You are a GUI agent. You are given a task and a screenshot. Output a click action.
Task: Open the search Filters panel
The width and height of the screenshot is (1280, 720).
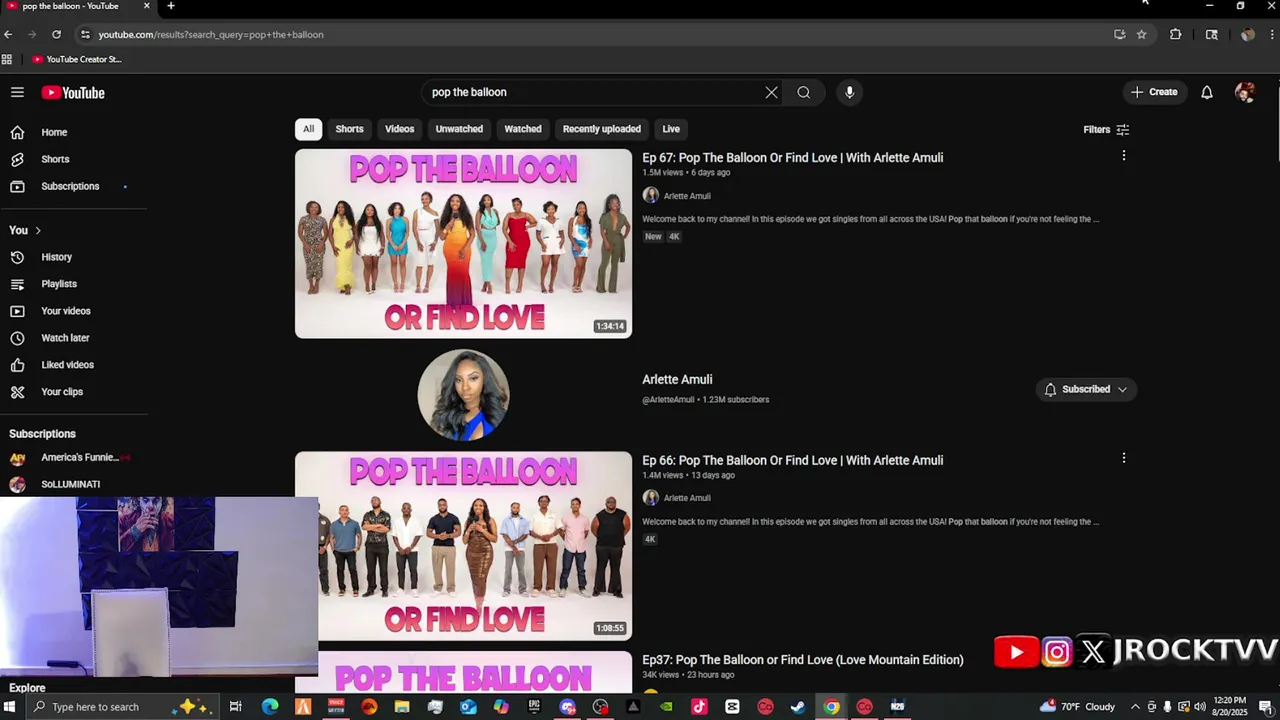point(1106,129)
